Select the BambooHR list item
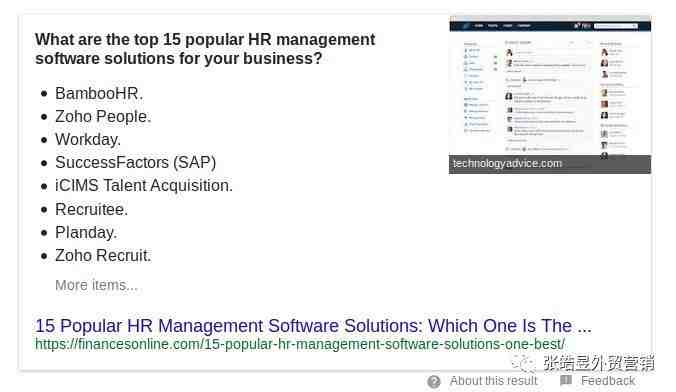676x392 pixels. [99, 93]
